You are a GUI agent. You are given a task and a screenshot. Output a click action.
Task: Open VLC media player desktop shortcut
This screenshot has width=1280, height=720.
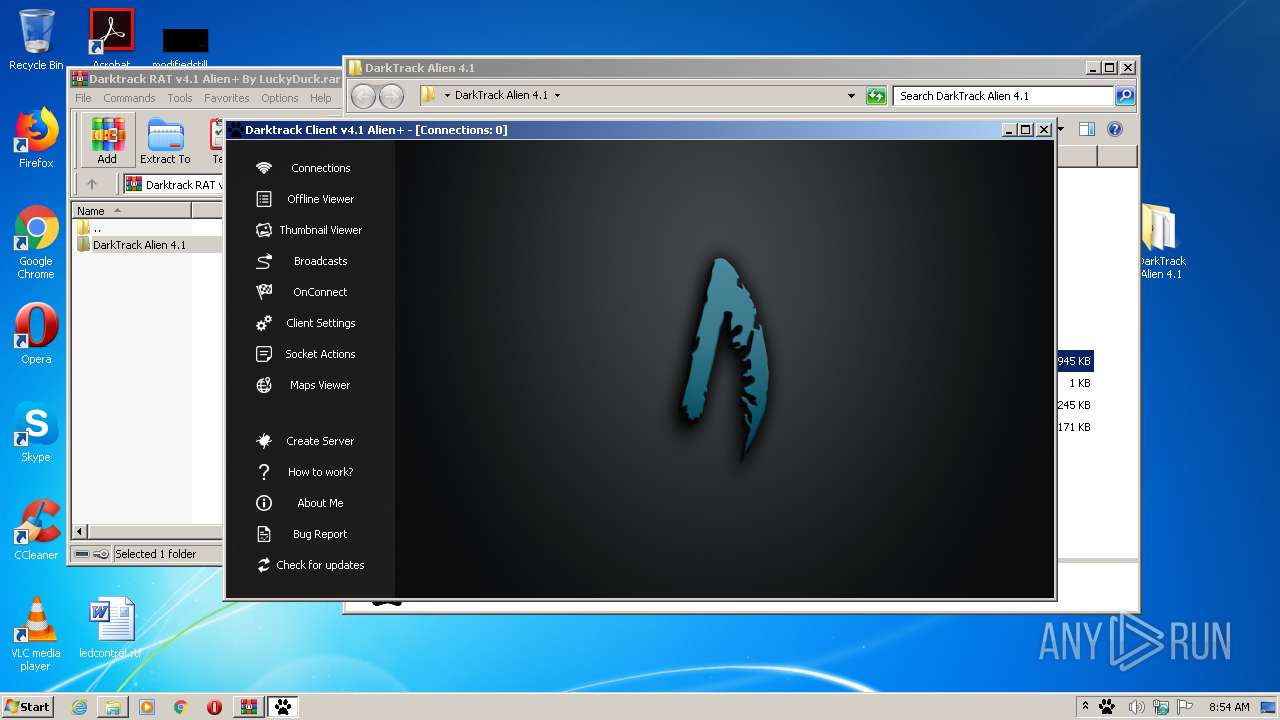click(x=36, y=634)
